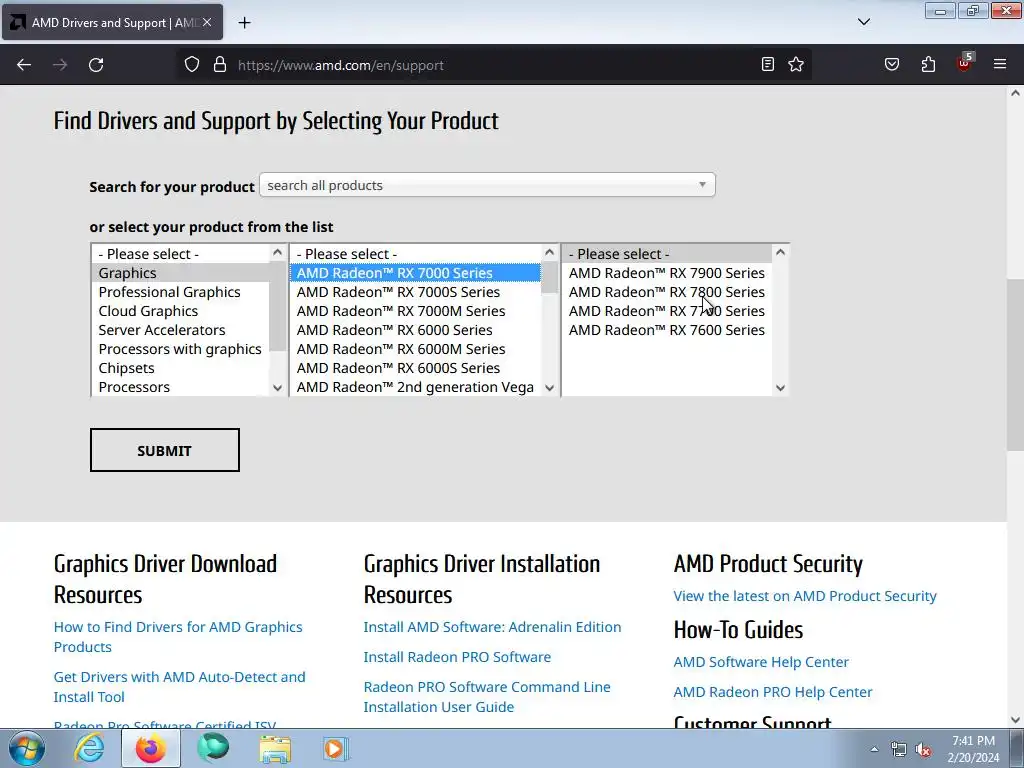Image resolution: width=1024 pixels, height=768 pixels.
Task: Click model list scroll-down arrow
Action: (x=780, y=388)
